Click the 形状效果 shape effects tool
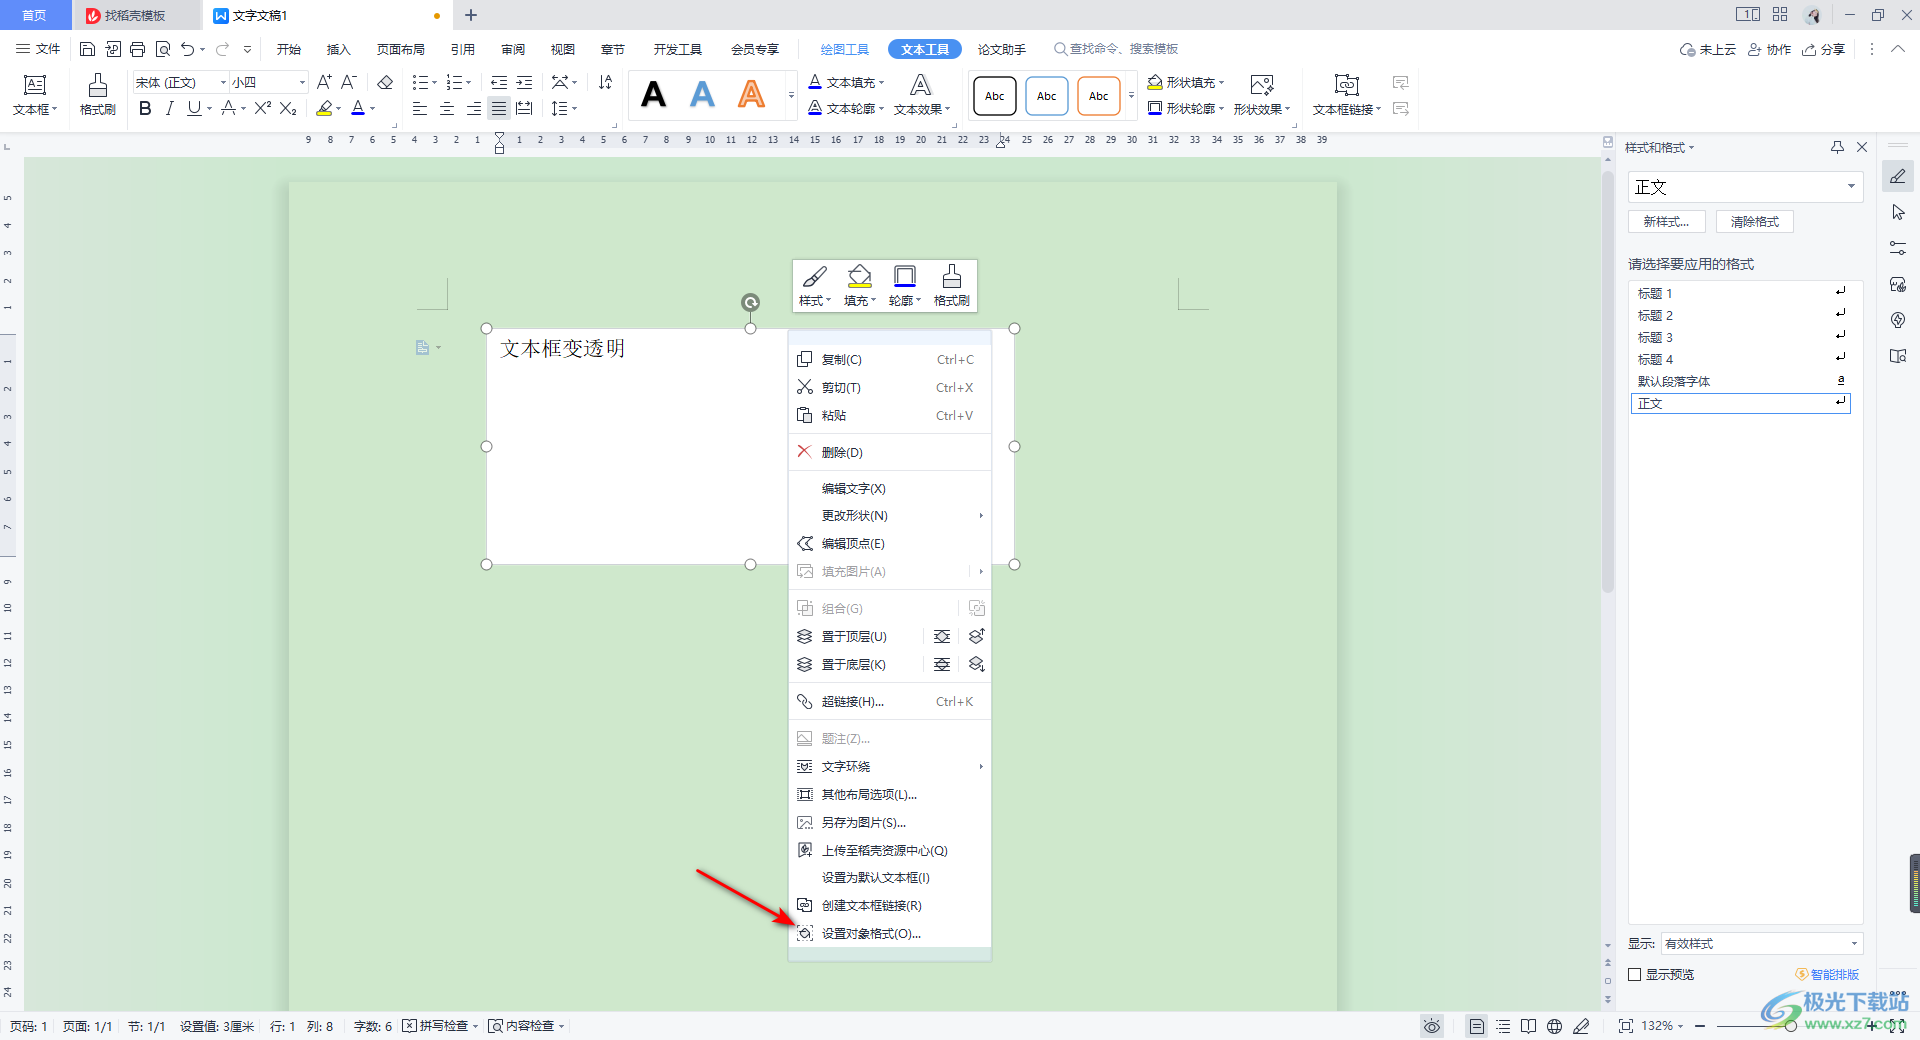 (x=1259, y=108)
